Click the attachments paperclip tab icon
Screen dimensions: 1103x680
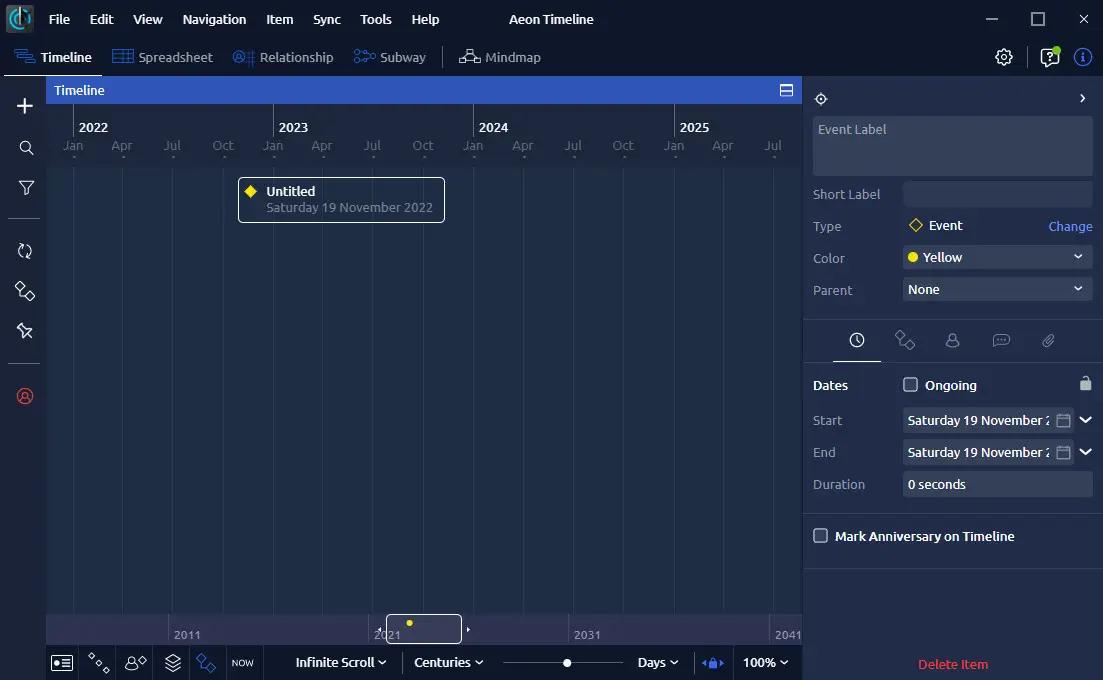pos(1048,341)
